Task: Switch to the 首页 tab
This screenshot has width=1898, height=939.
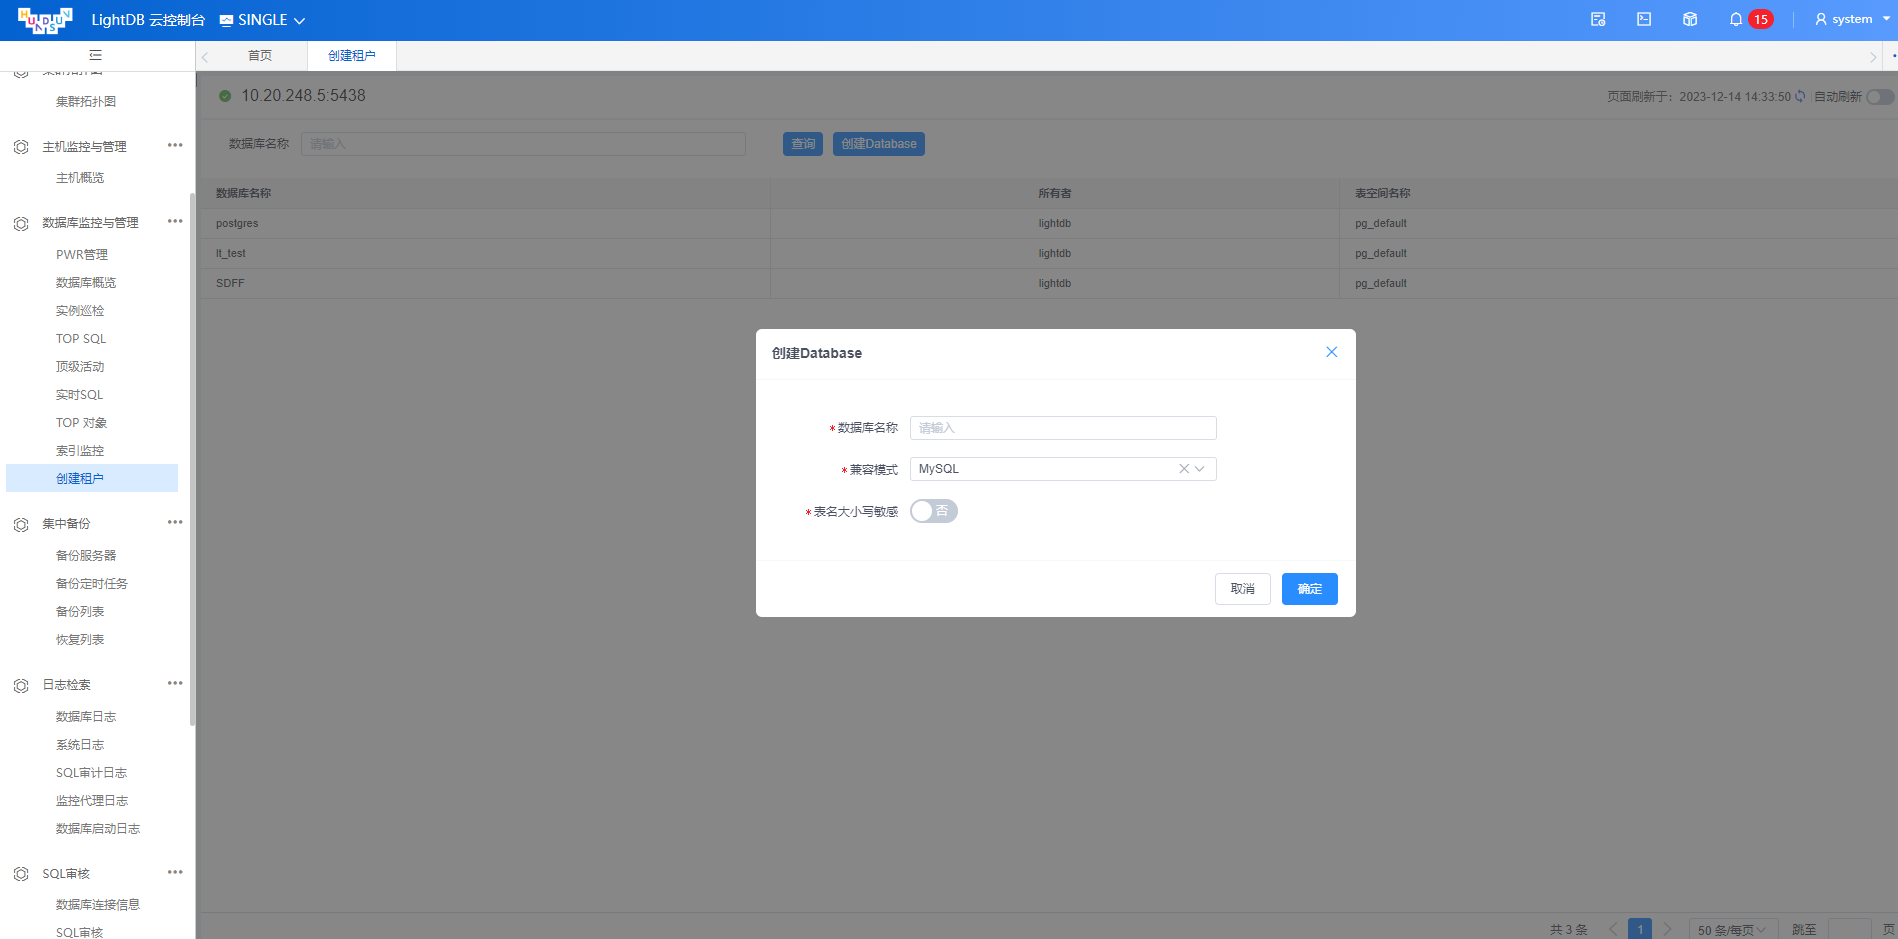Action: (260, 56)
